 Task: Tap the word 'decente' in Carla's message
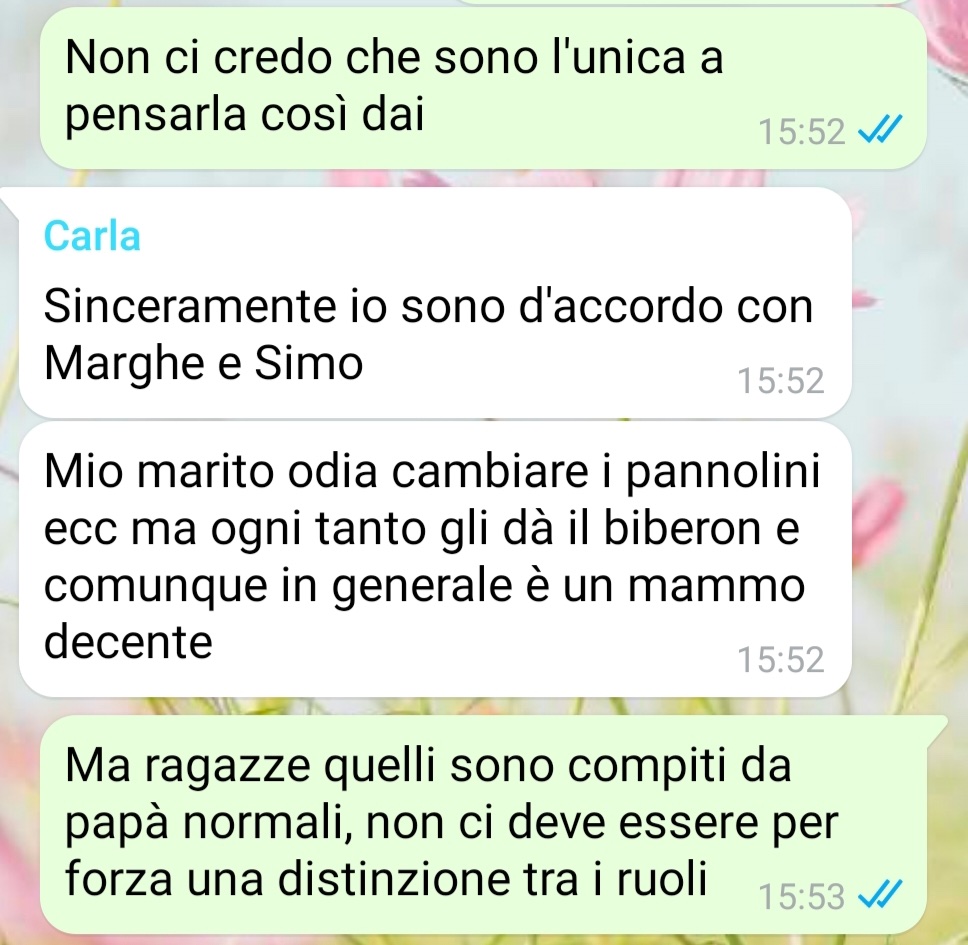tap(128, 642)
